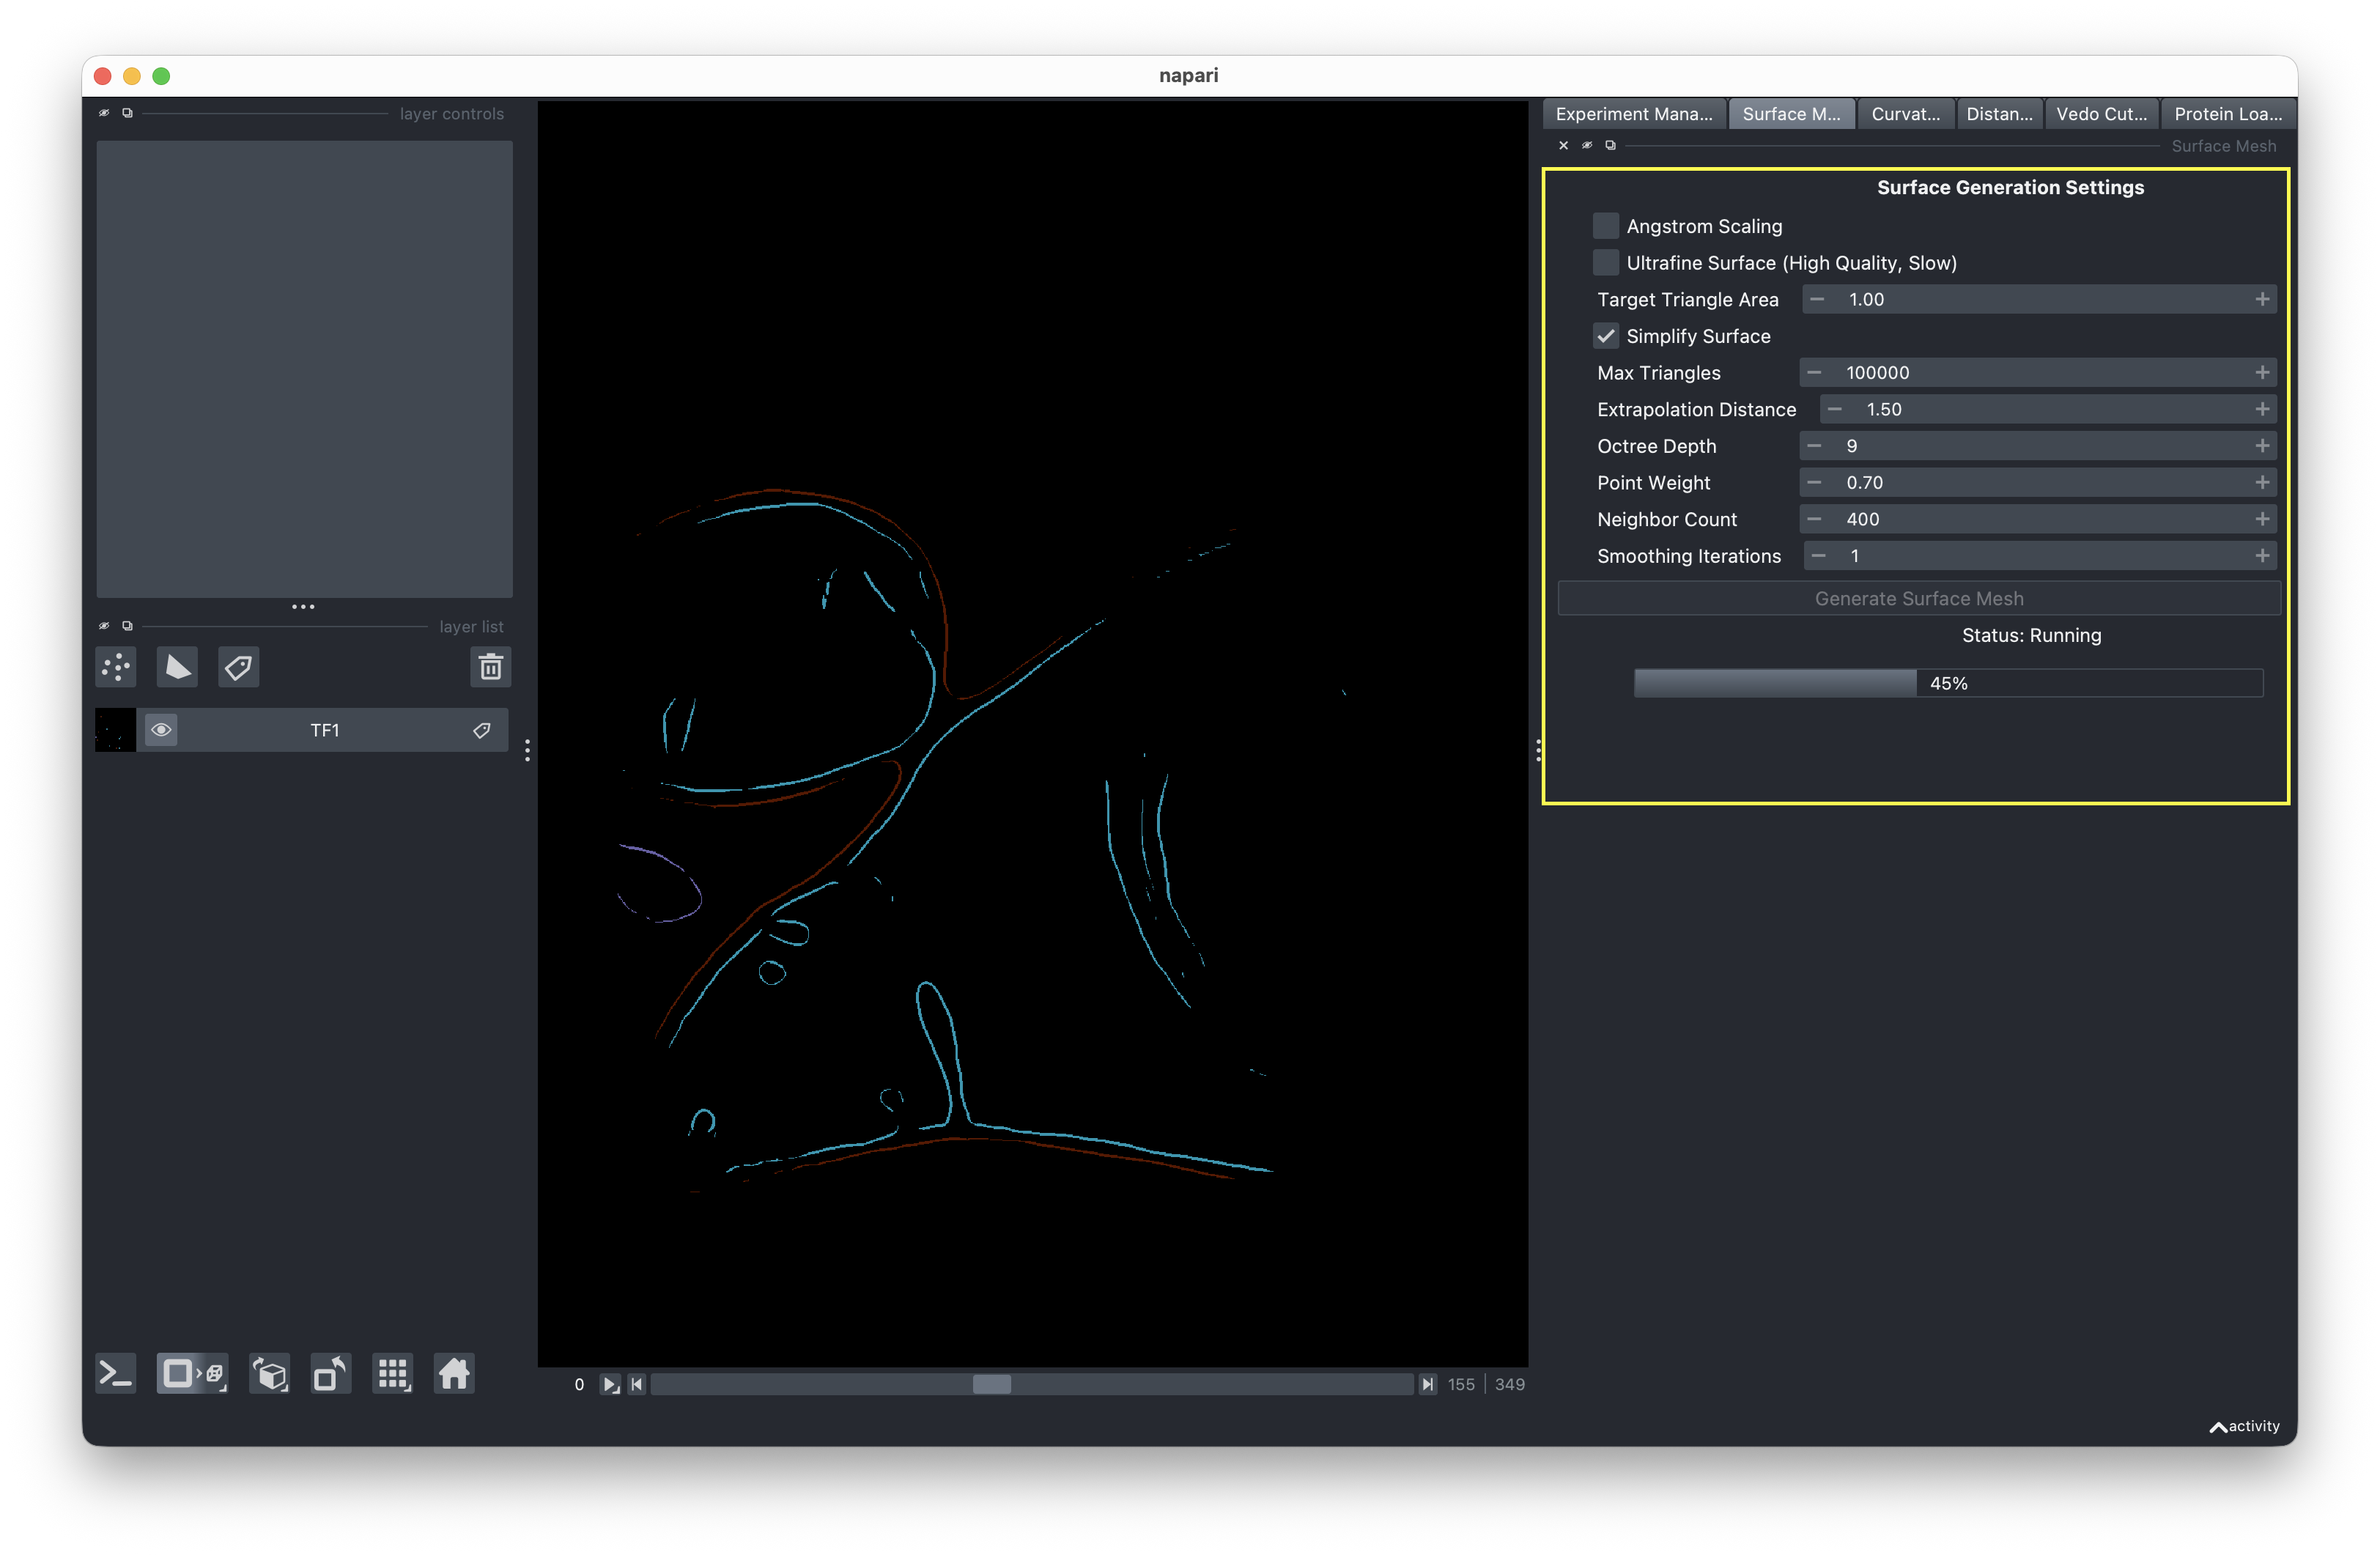Create a new labels layer

pos(238,667)
